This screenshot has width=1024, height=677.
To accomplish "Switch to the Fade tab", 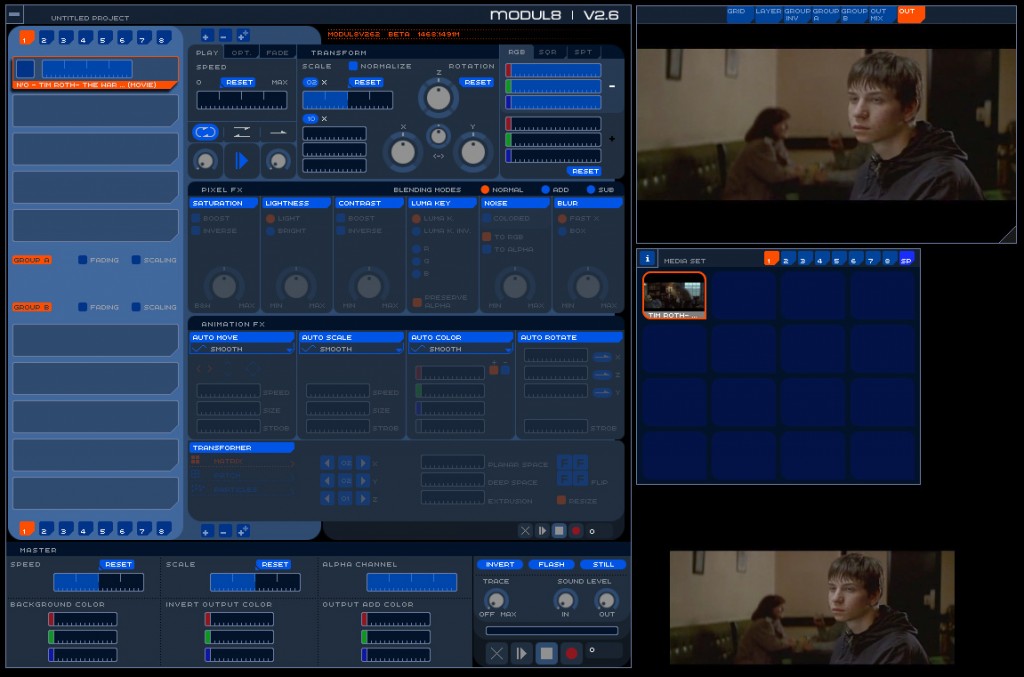I will click(278, 52).
